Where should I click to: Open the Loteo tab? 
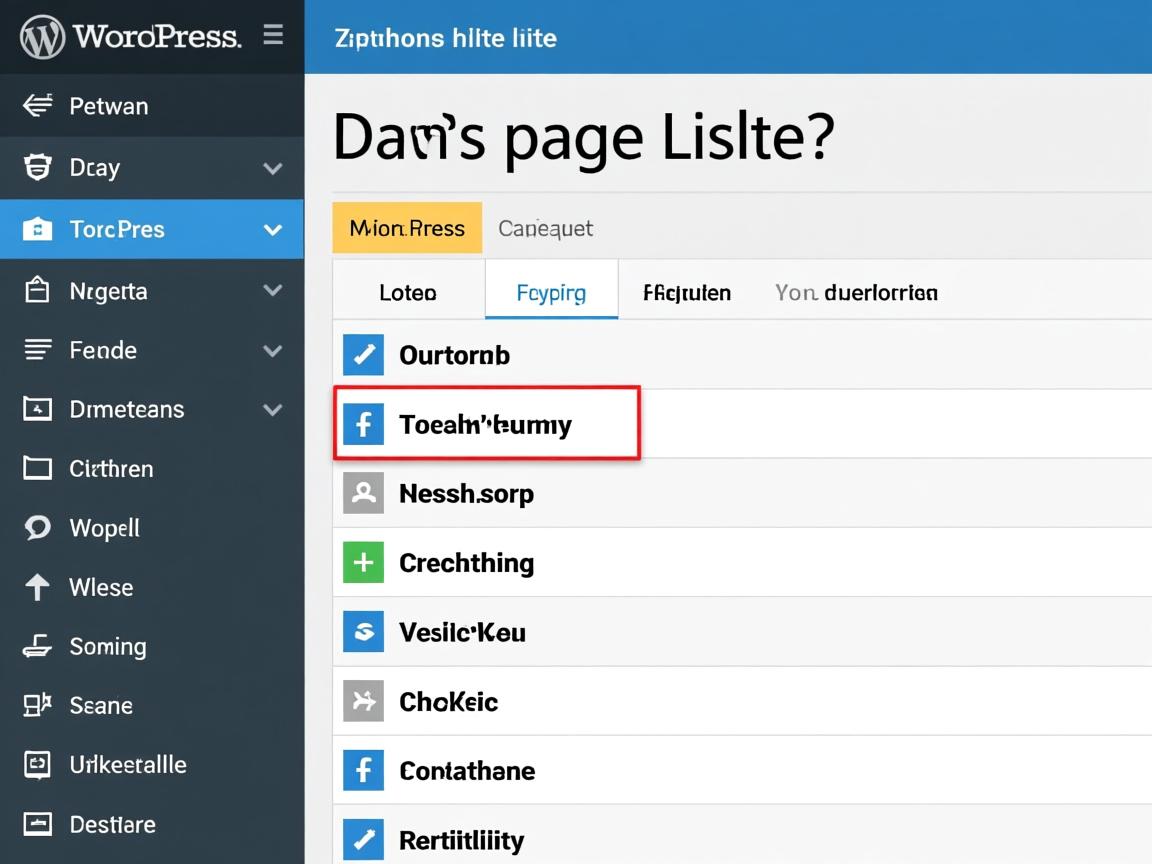pos(408,293)
